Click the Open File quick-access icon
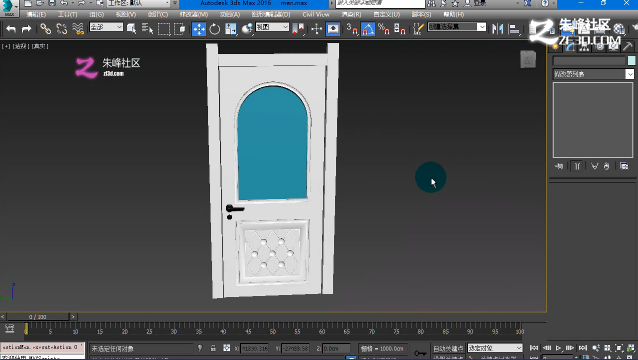 click(40, 4)
